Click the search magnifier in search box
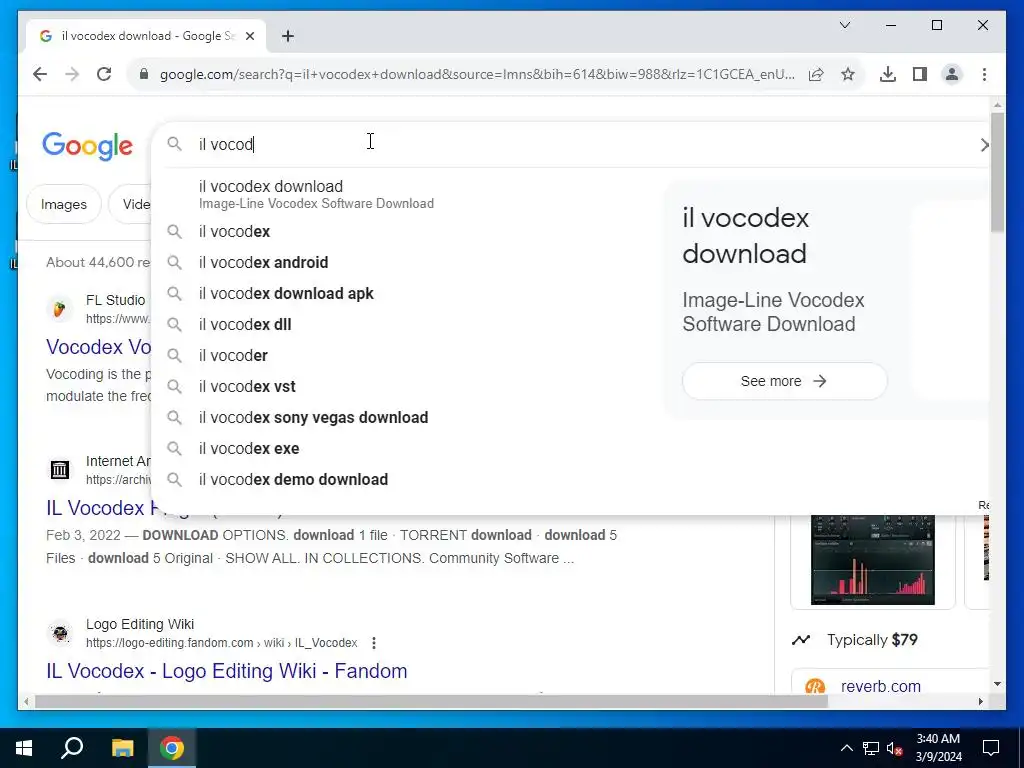1024x768 pixels. click(174, 144)
